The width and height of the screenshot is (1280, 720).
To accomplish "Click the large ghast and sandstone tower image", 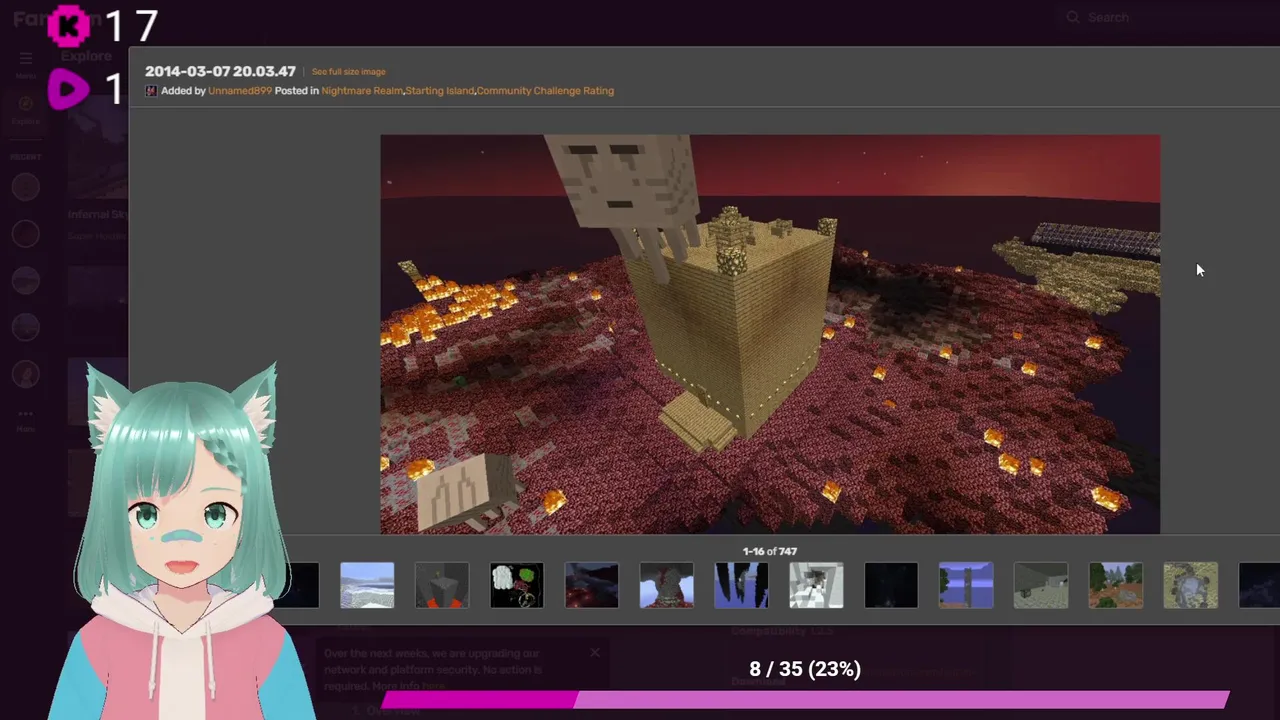I will click(770, 334).
